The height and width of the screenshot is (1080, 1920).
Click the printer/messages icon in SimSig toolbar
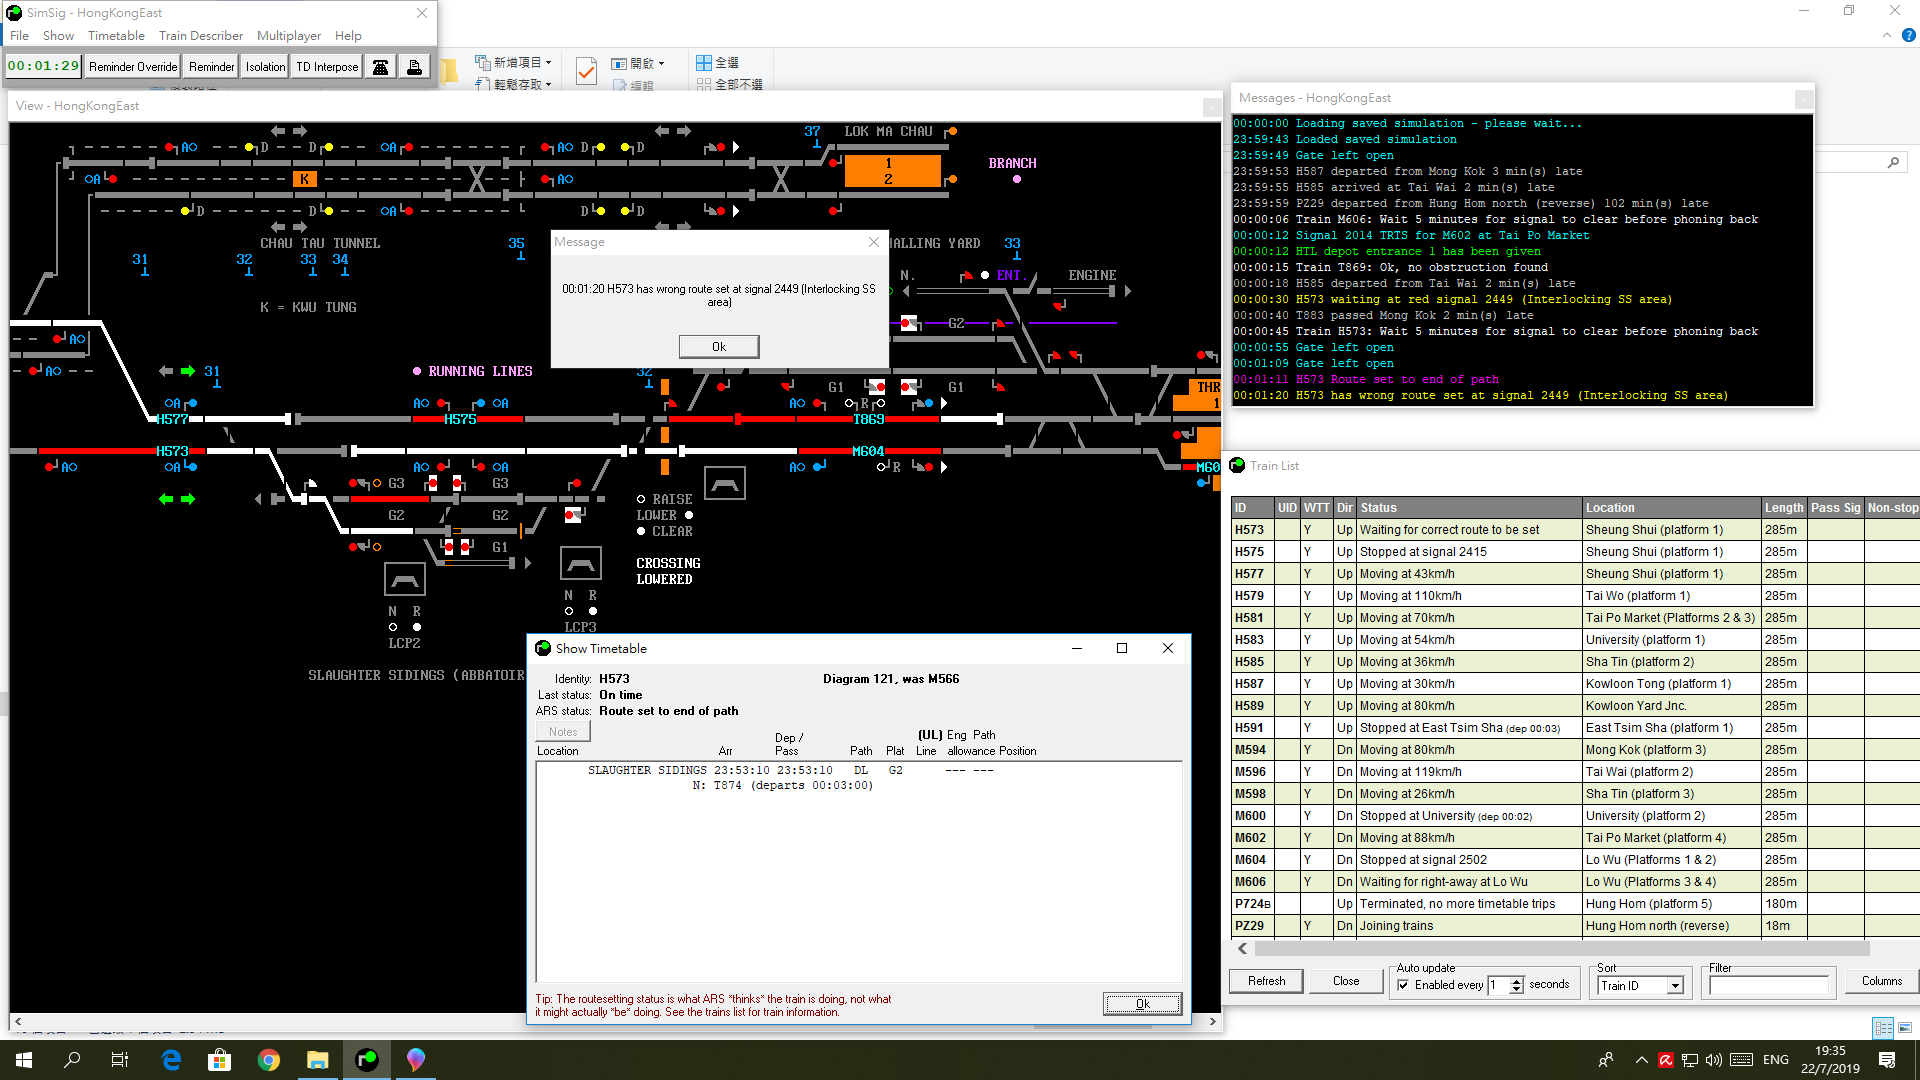tap(414, 67)
